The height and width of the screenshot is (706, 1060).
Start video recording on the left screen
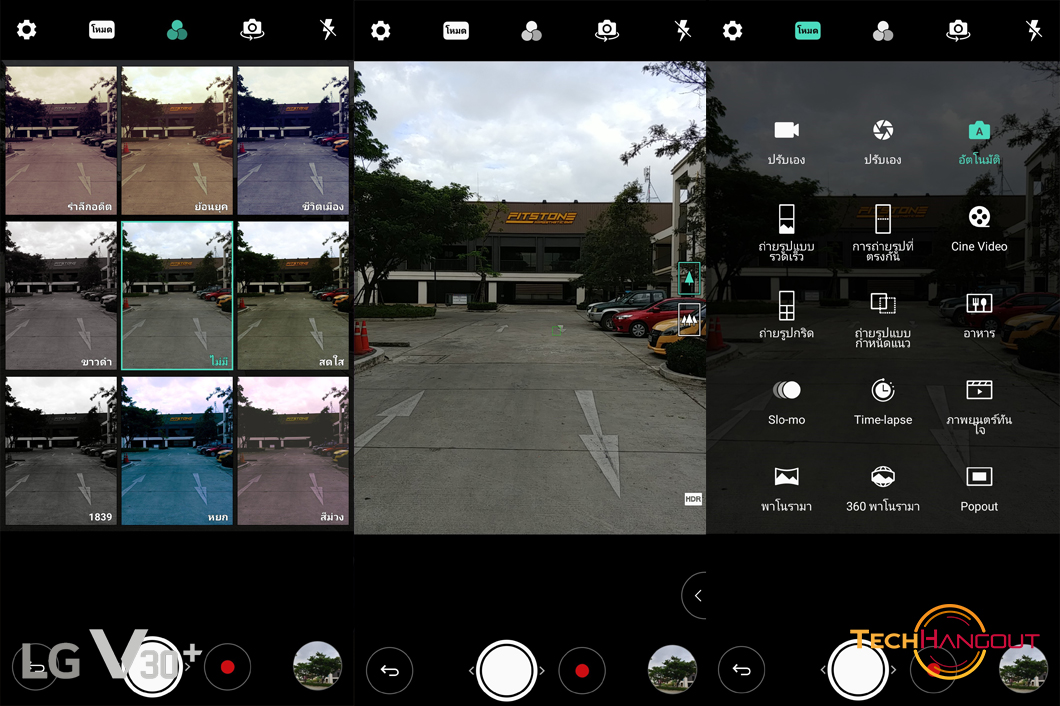[x=228, y=667]
